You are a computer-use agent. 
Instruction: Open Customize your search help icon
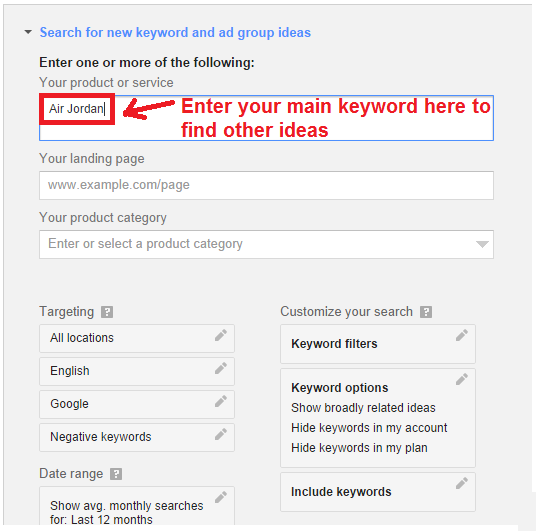point(426,312)
